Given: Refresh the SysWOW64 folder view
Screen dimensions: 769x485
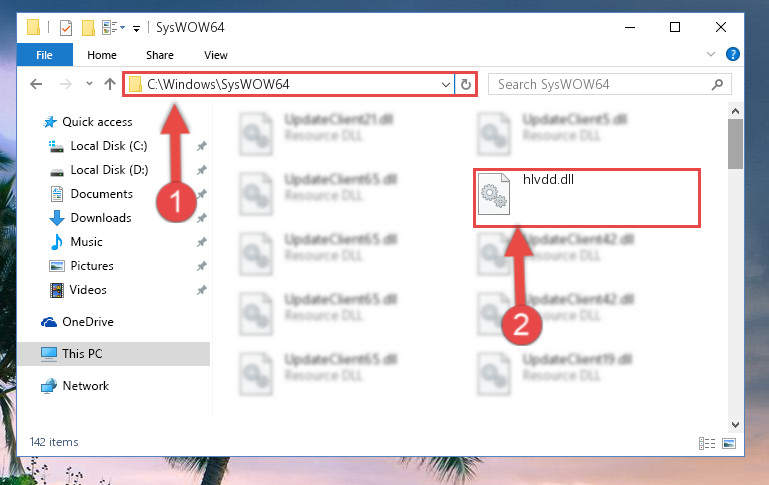Looking at the screenshot, I should point(466,84).
